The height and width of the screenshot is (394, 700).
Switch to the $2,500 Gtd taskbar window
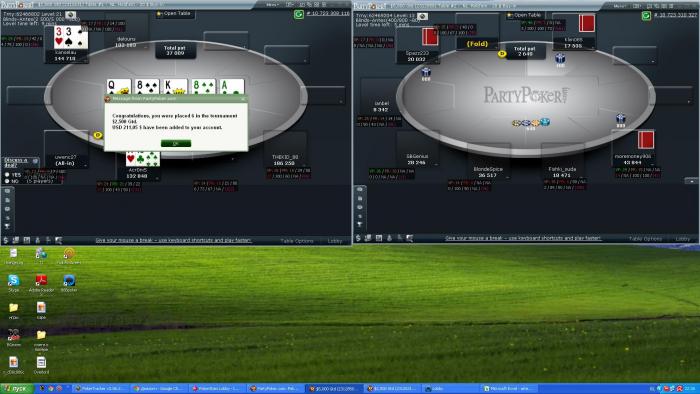[x=391, y=389]
